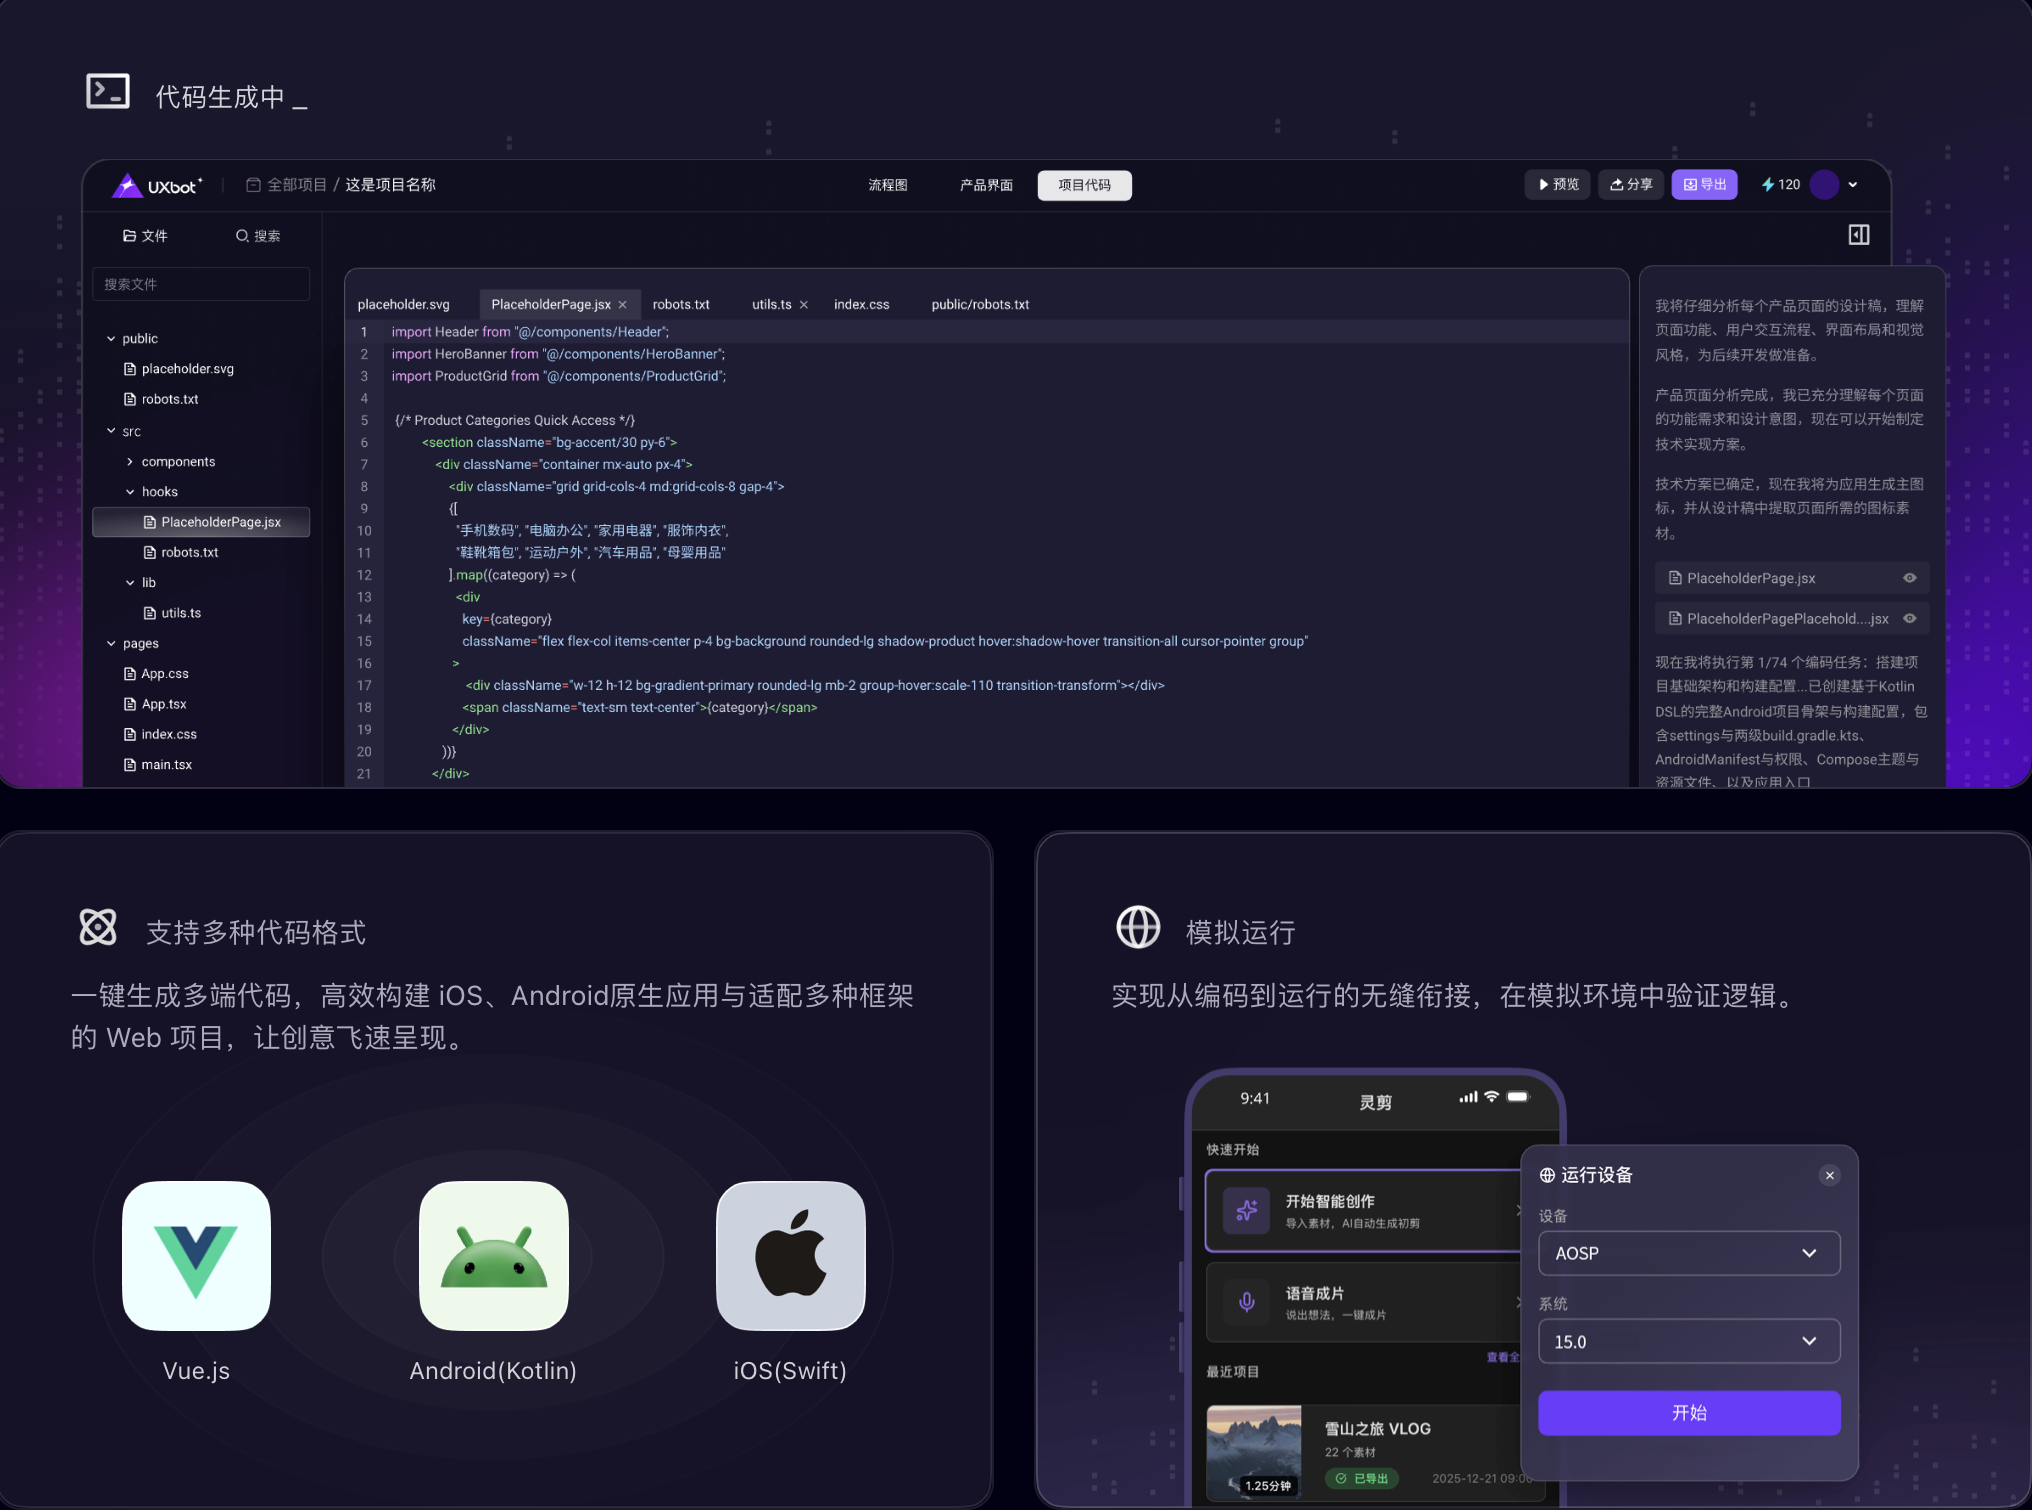2032x1510 pixels.
Task: Toggle eye icon for PlaceholderPage.jsx
Action: (1909, 578)
